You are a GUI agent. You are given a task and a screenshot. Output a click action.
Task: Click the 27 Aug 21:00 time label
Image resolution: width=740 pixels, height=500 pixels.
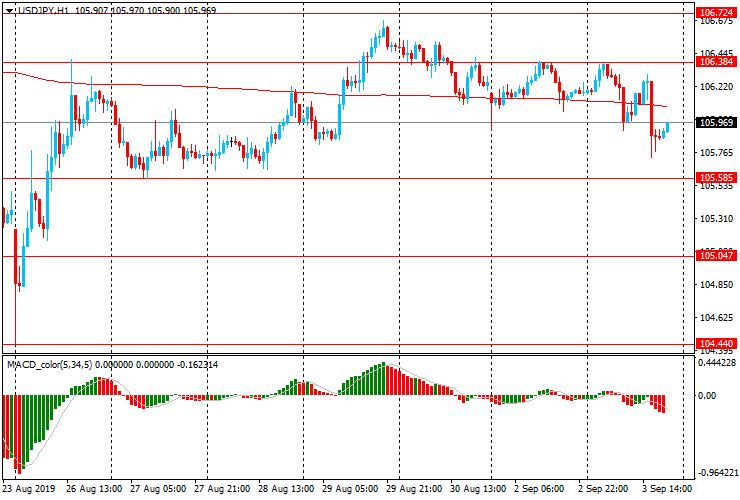tap(222, 489)
